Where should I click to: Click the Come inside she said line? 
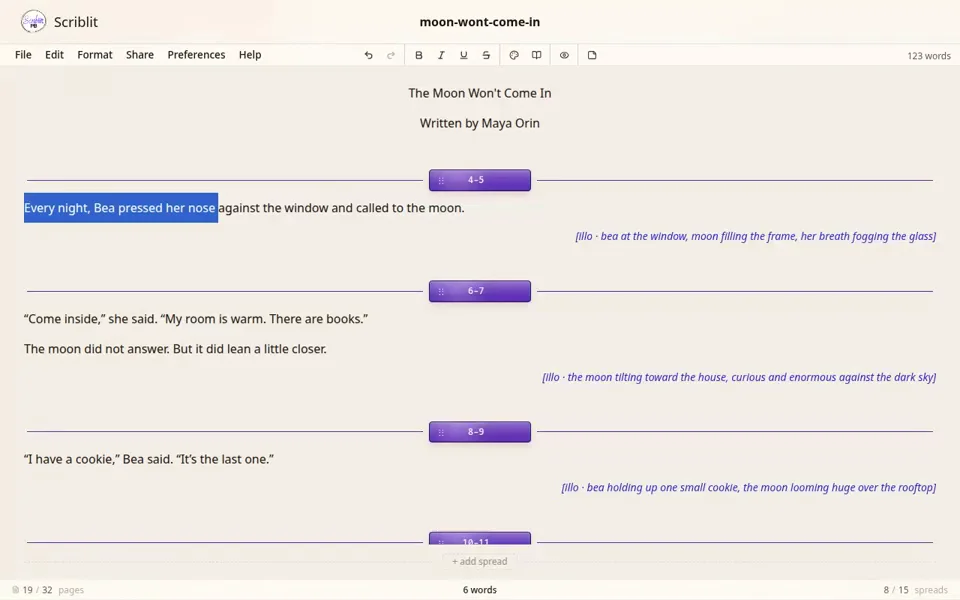click(x=196, y=319)
